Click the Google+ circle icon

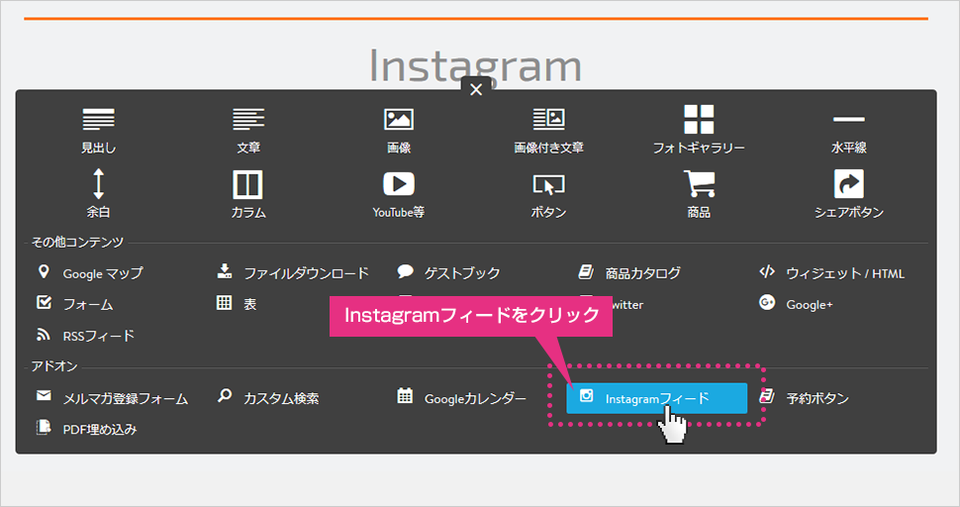click(x=767, y=302)
